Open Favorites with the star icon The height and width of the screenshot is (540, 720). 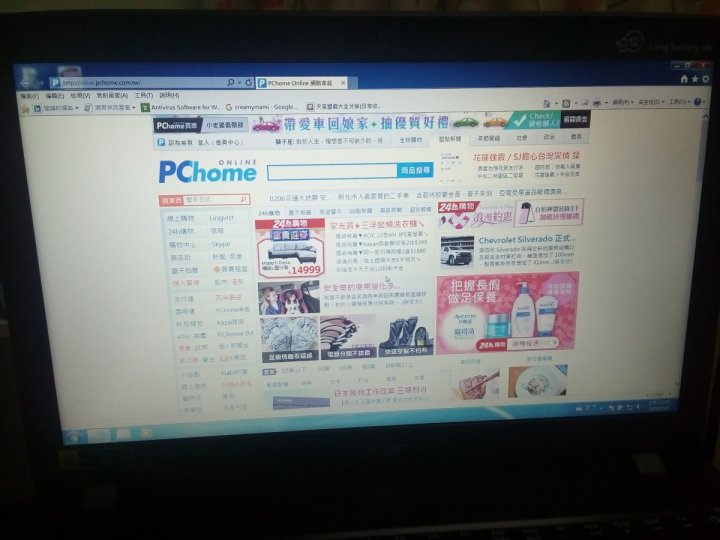click(x=695, y=79)
